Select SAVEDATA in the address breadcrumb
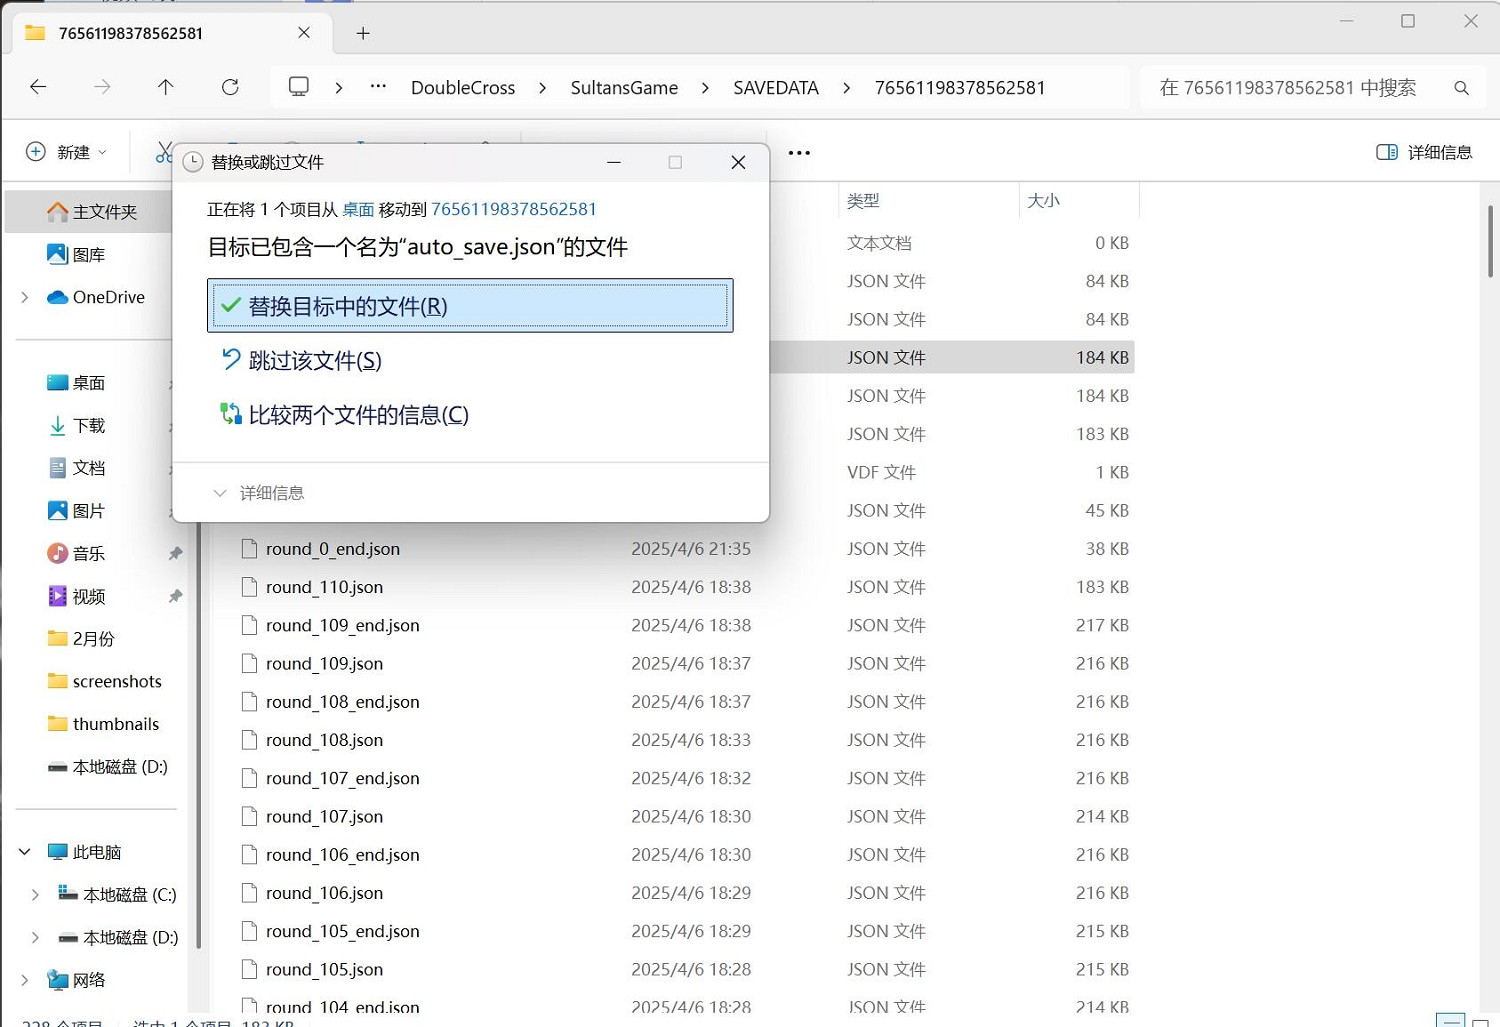Viewport: 1500px width, 1027px height. [775, 88]
